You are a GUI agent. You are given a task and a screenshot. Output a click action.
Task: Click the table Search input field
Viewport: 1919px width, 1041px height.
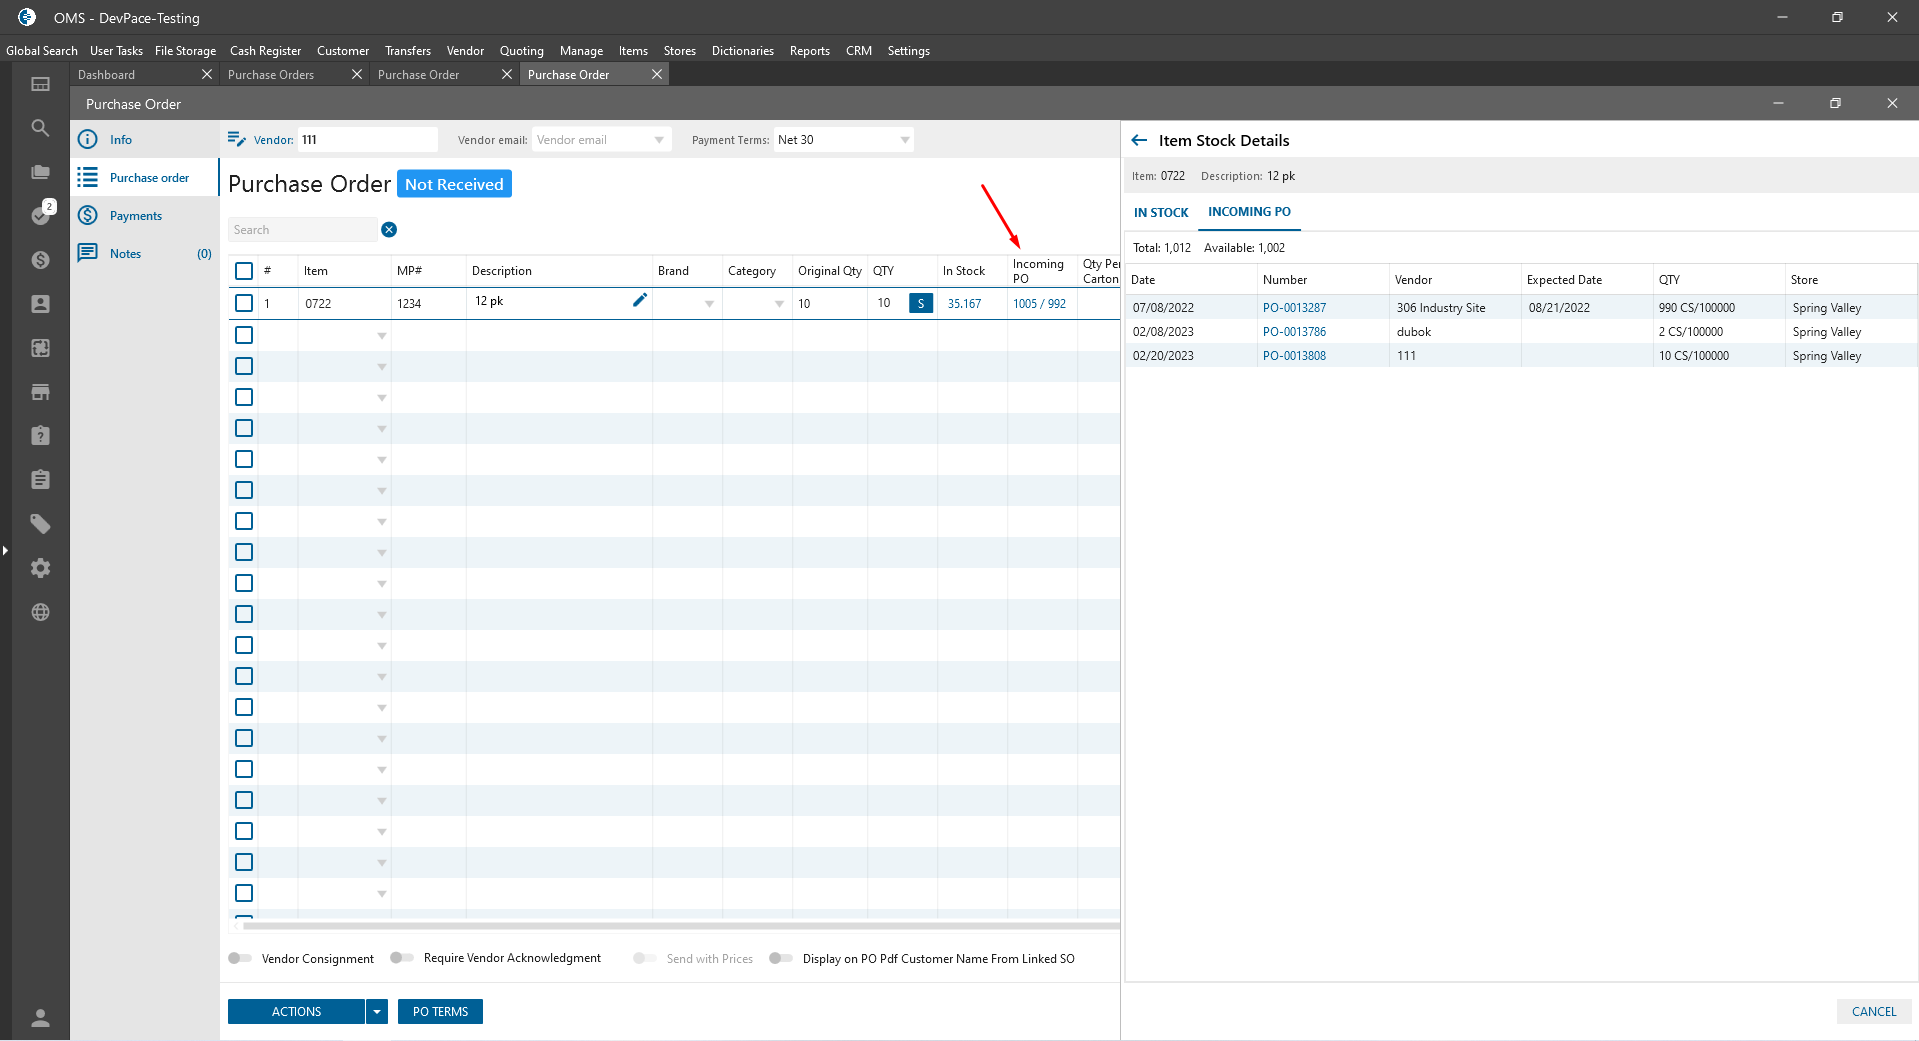(x=302, y=230)
